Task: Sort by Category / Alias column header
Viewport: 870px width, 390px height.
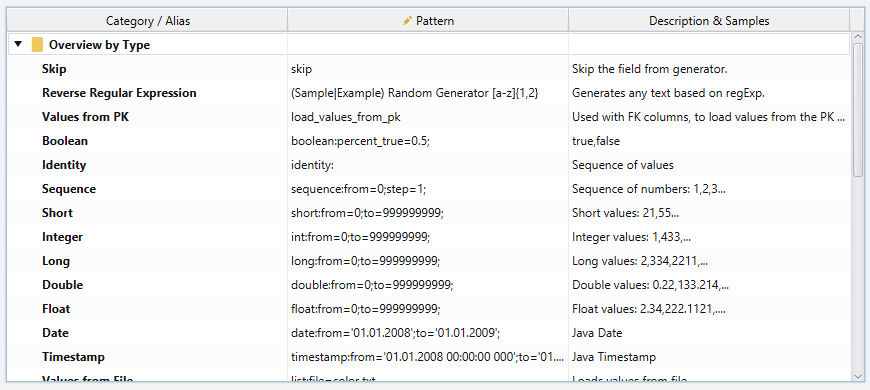Action: pyautogui.click(x=148, y=21)
